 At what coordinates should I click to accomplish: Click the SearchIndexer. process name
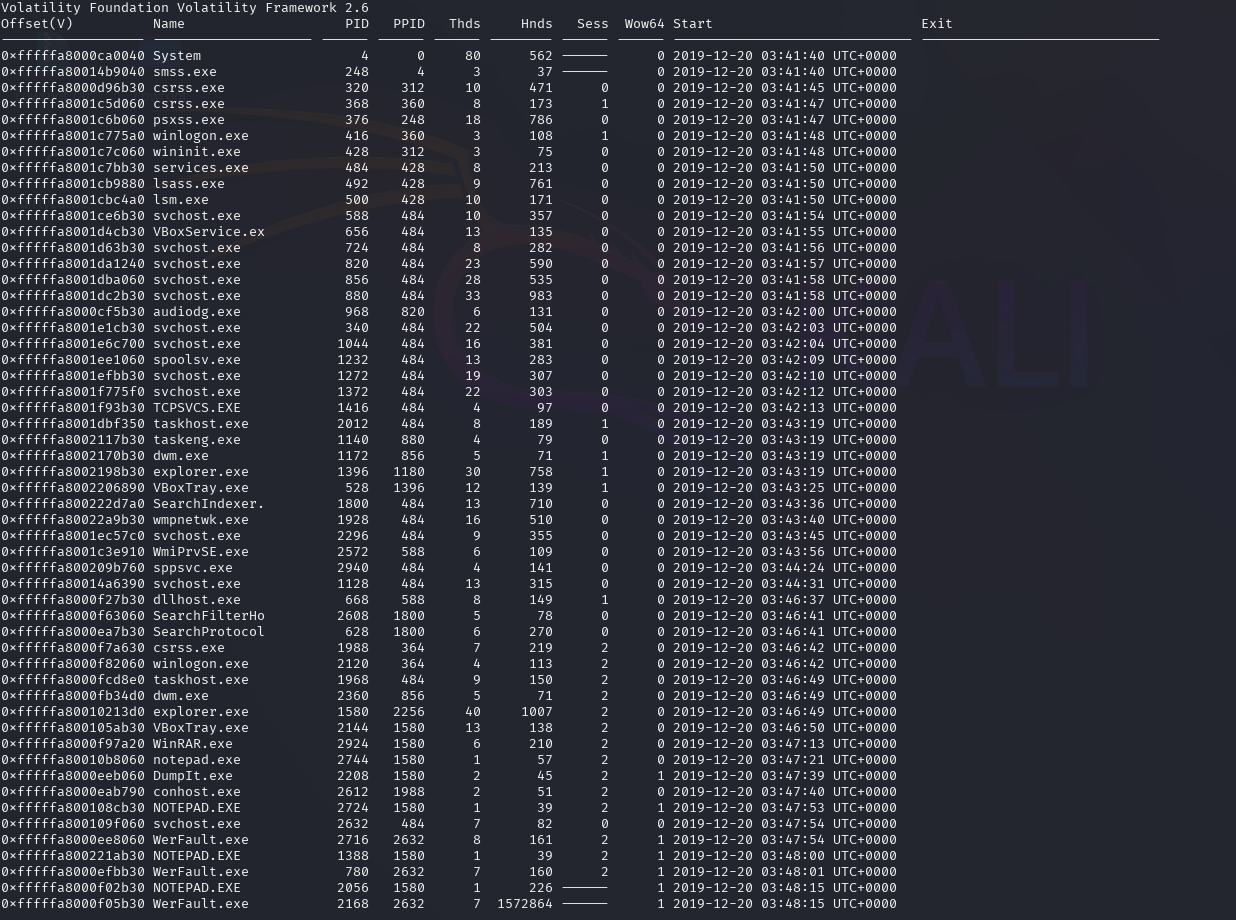[x=208, y=504]
